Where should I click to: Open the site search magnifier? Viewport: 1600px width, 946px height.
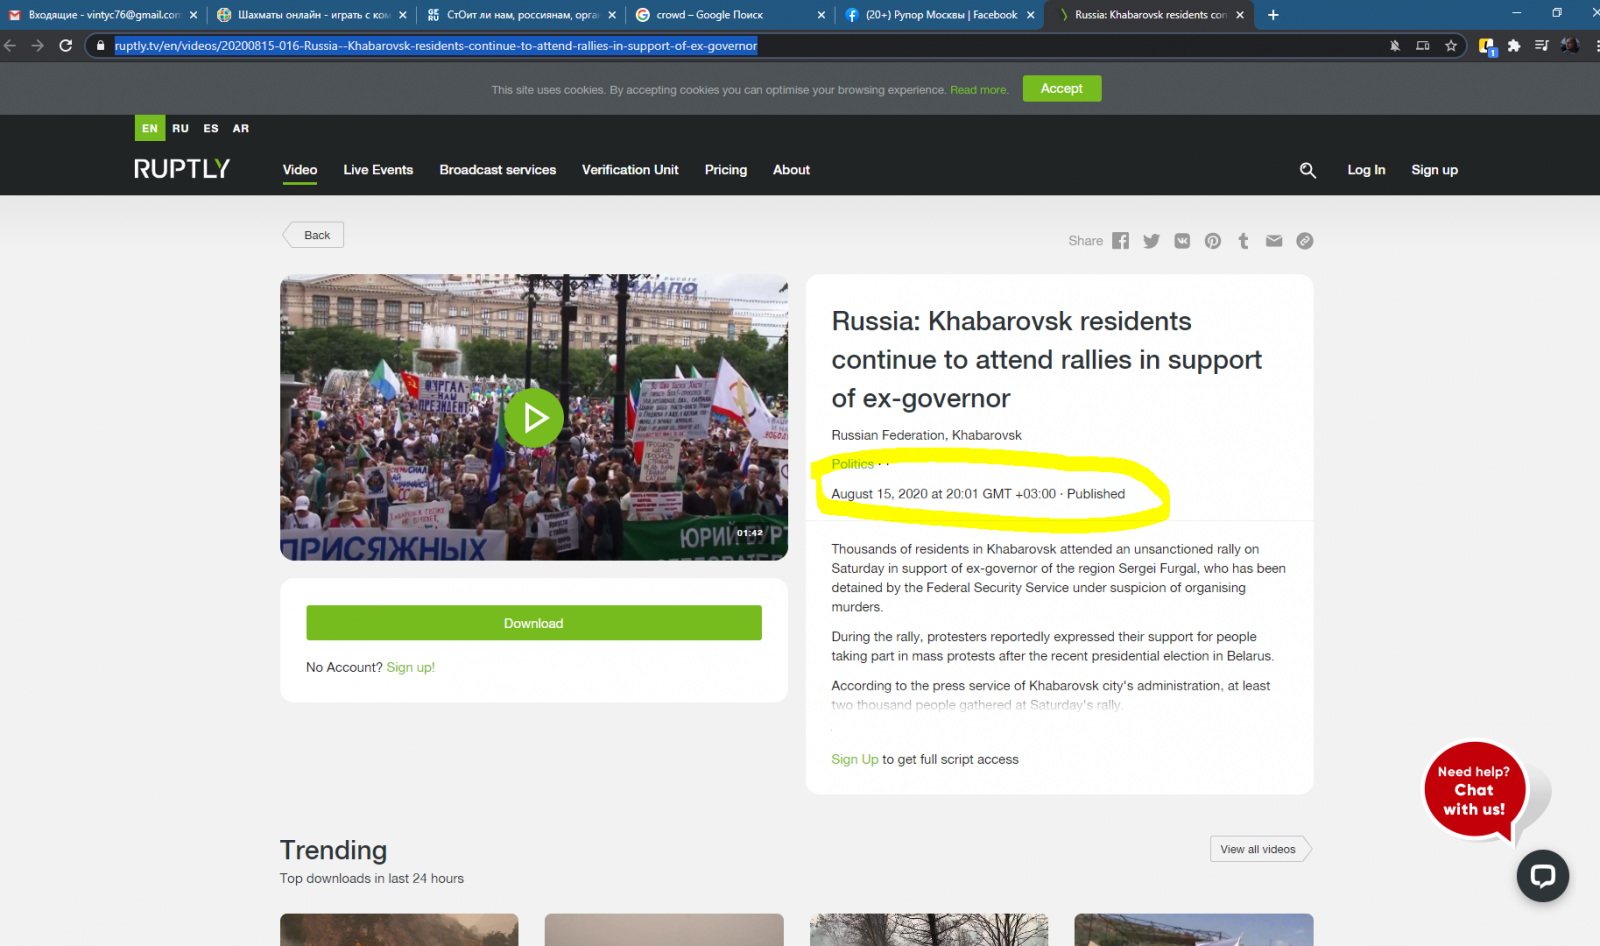tap(1307, 170)
